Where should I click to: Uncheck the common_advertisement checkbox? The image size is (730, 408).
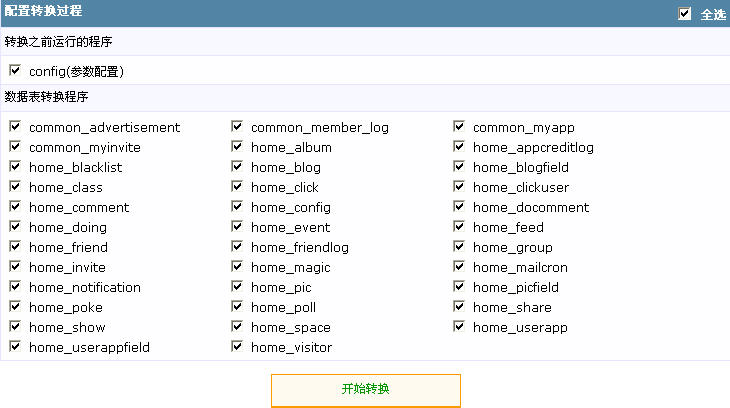pyautogui.click(x=15, y=127)
